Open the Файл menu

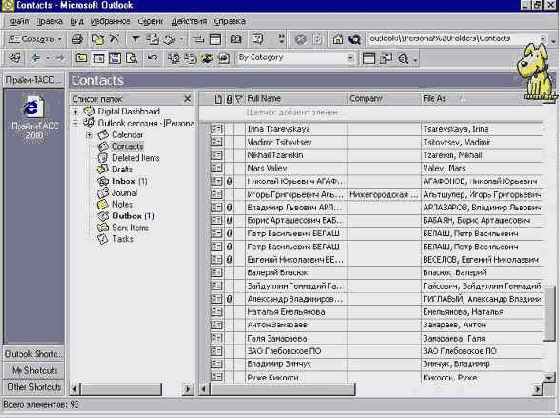point(19,21)
